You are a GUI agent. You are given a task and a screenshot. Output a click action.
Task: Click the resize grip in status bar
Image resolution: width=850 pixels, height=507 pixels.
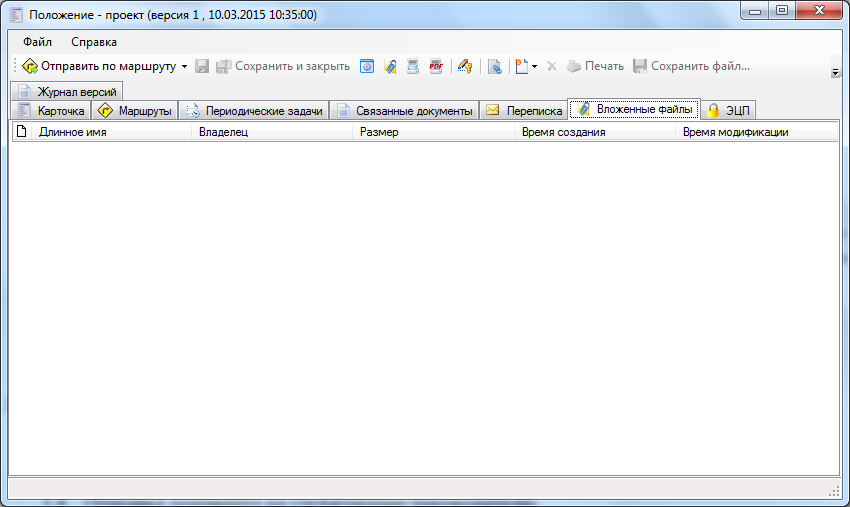pyautogui.click(x=834, y=491)
